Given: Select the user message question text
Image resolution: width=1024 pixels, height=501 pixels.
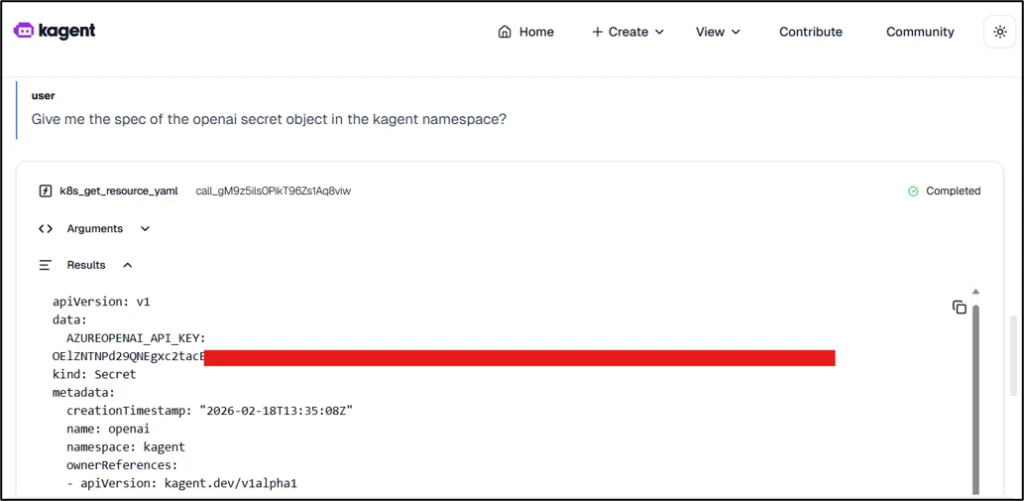Looking at the screenshot, I should [x=268, y=120].
